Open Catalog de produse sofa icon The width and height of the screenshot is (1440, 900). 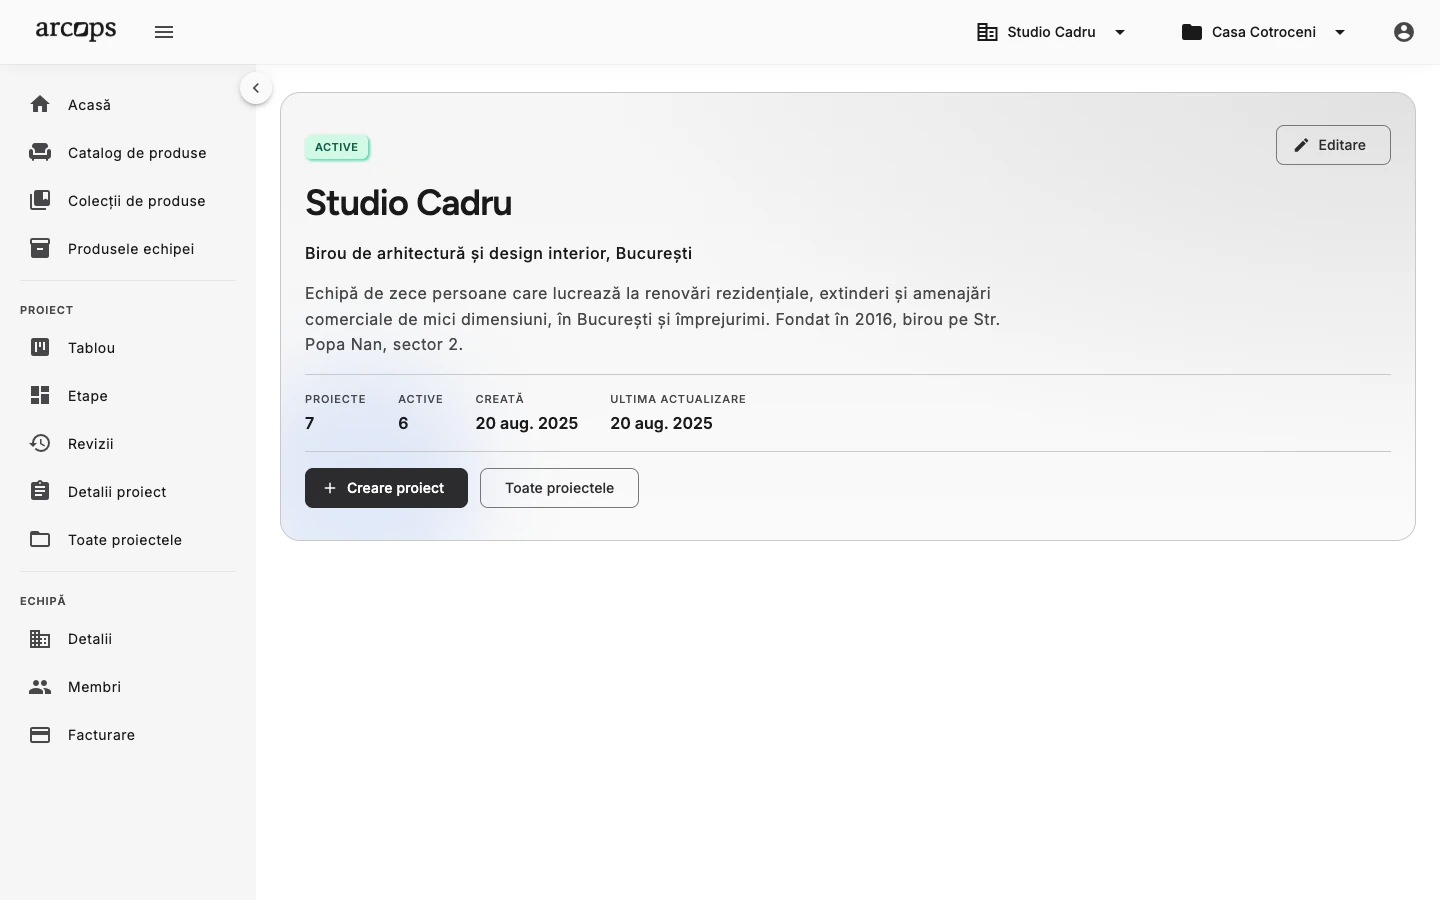[40, 152]
